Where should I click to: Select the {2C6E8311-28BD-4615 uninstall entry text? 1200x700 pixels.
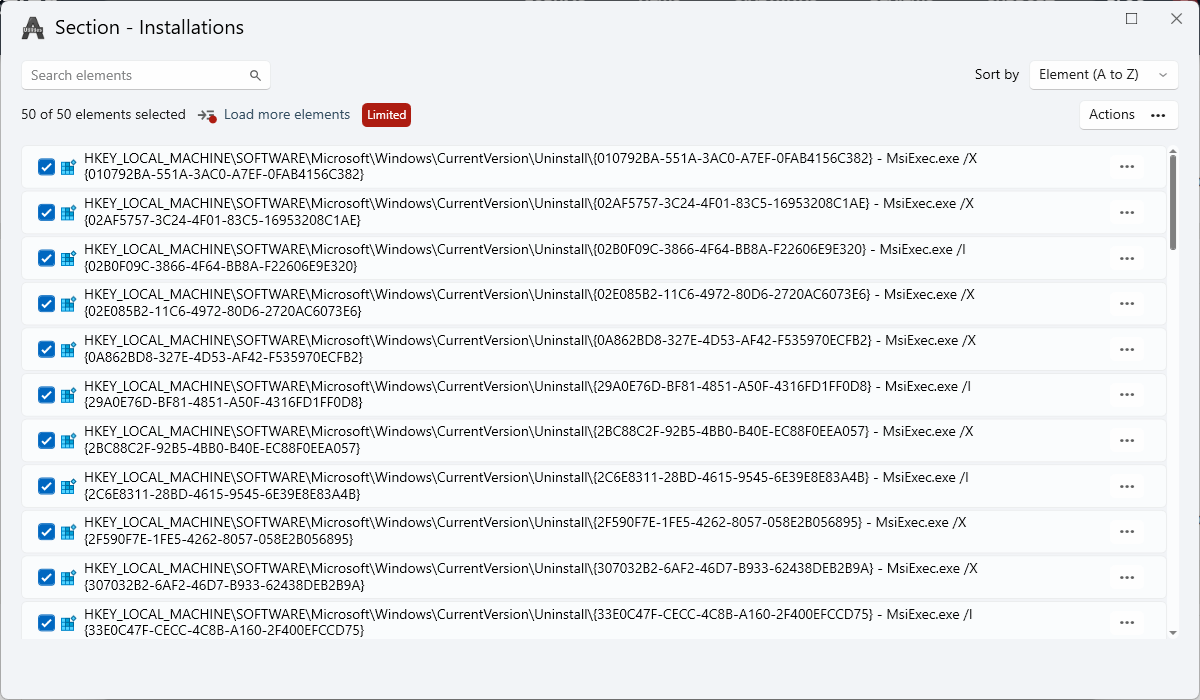tap(526, 486)
